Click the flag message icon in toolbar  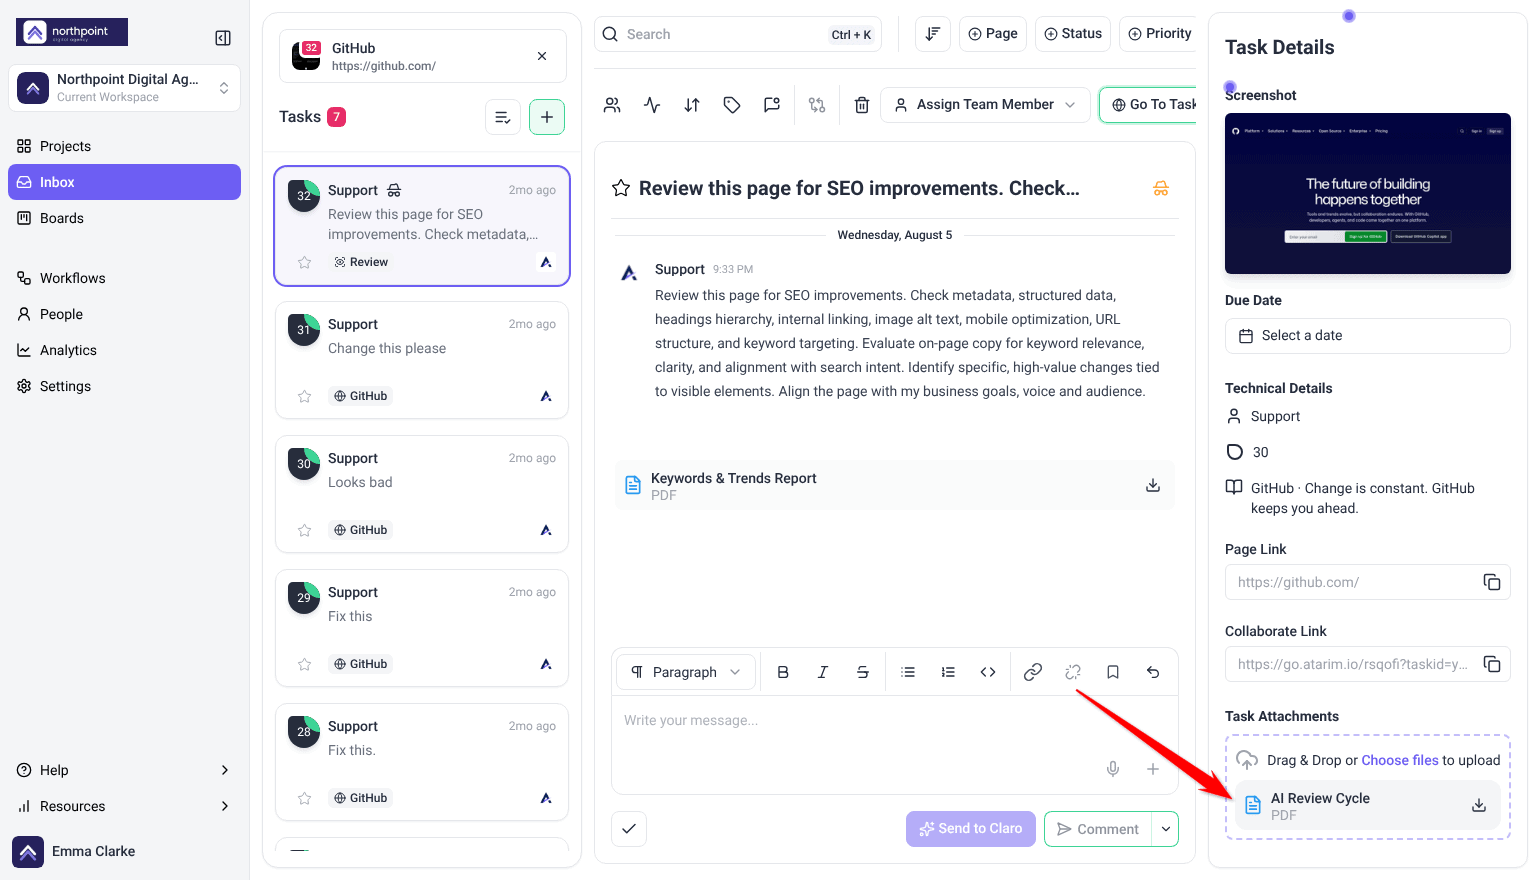(x=772, y=105)
